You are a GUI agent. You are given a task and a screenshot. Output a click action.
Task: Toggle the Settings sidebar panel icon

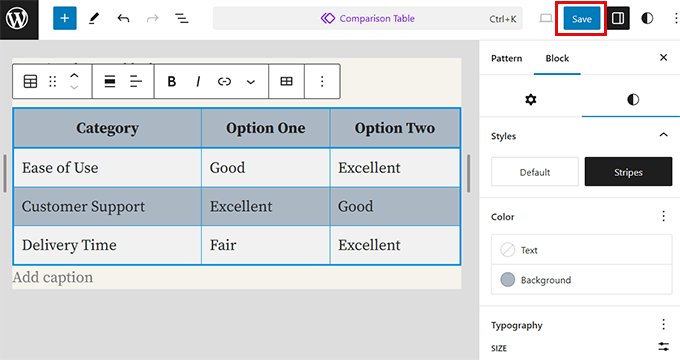(618, 18)
